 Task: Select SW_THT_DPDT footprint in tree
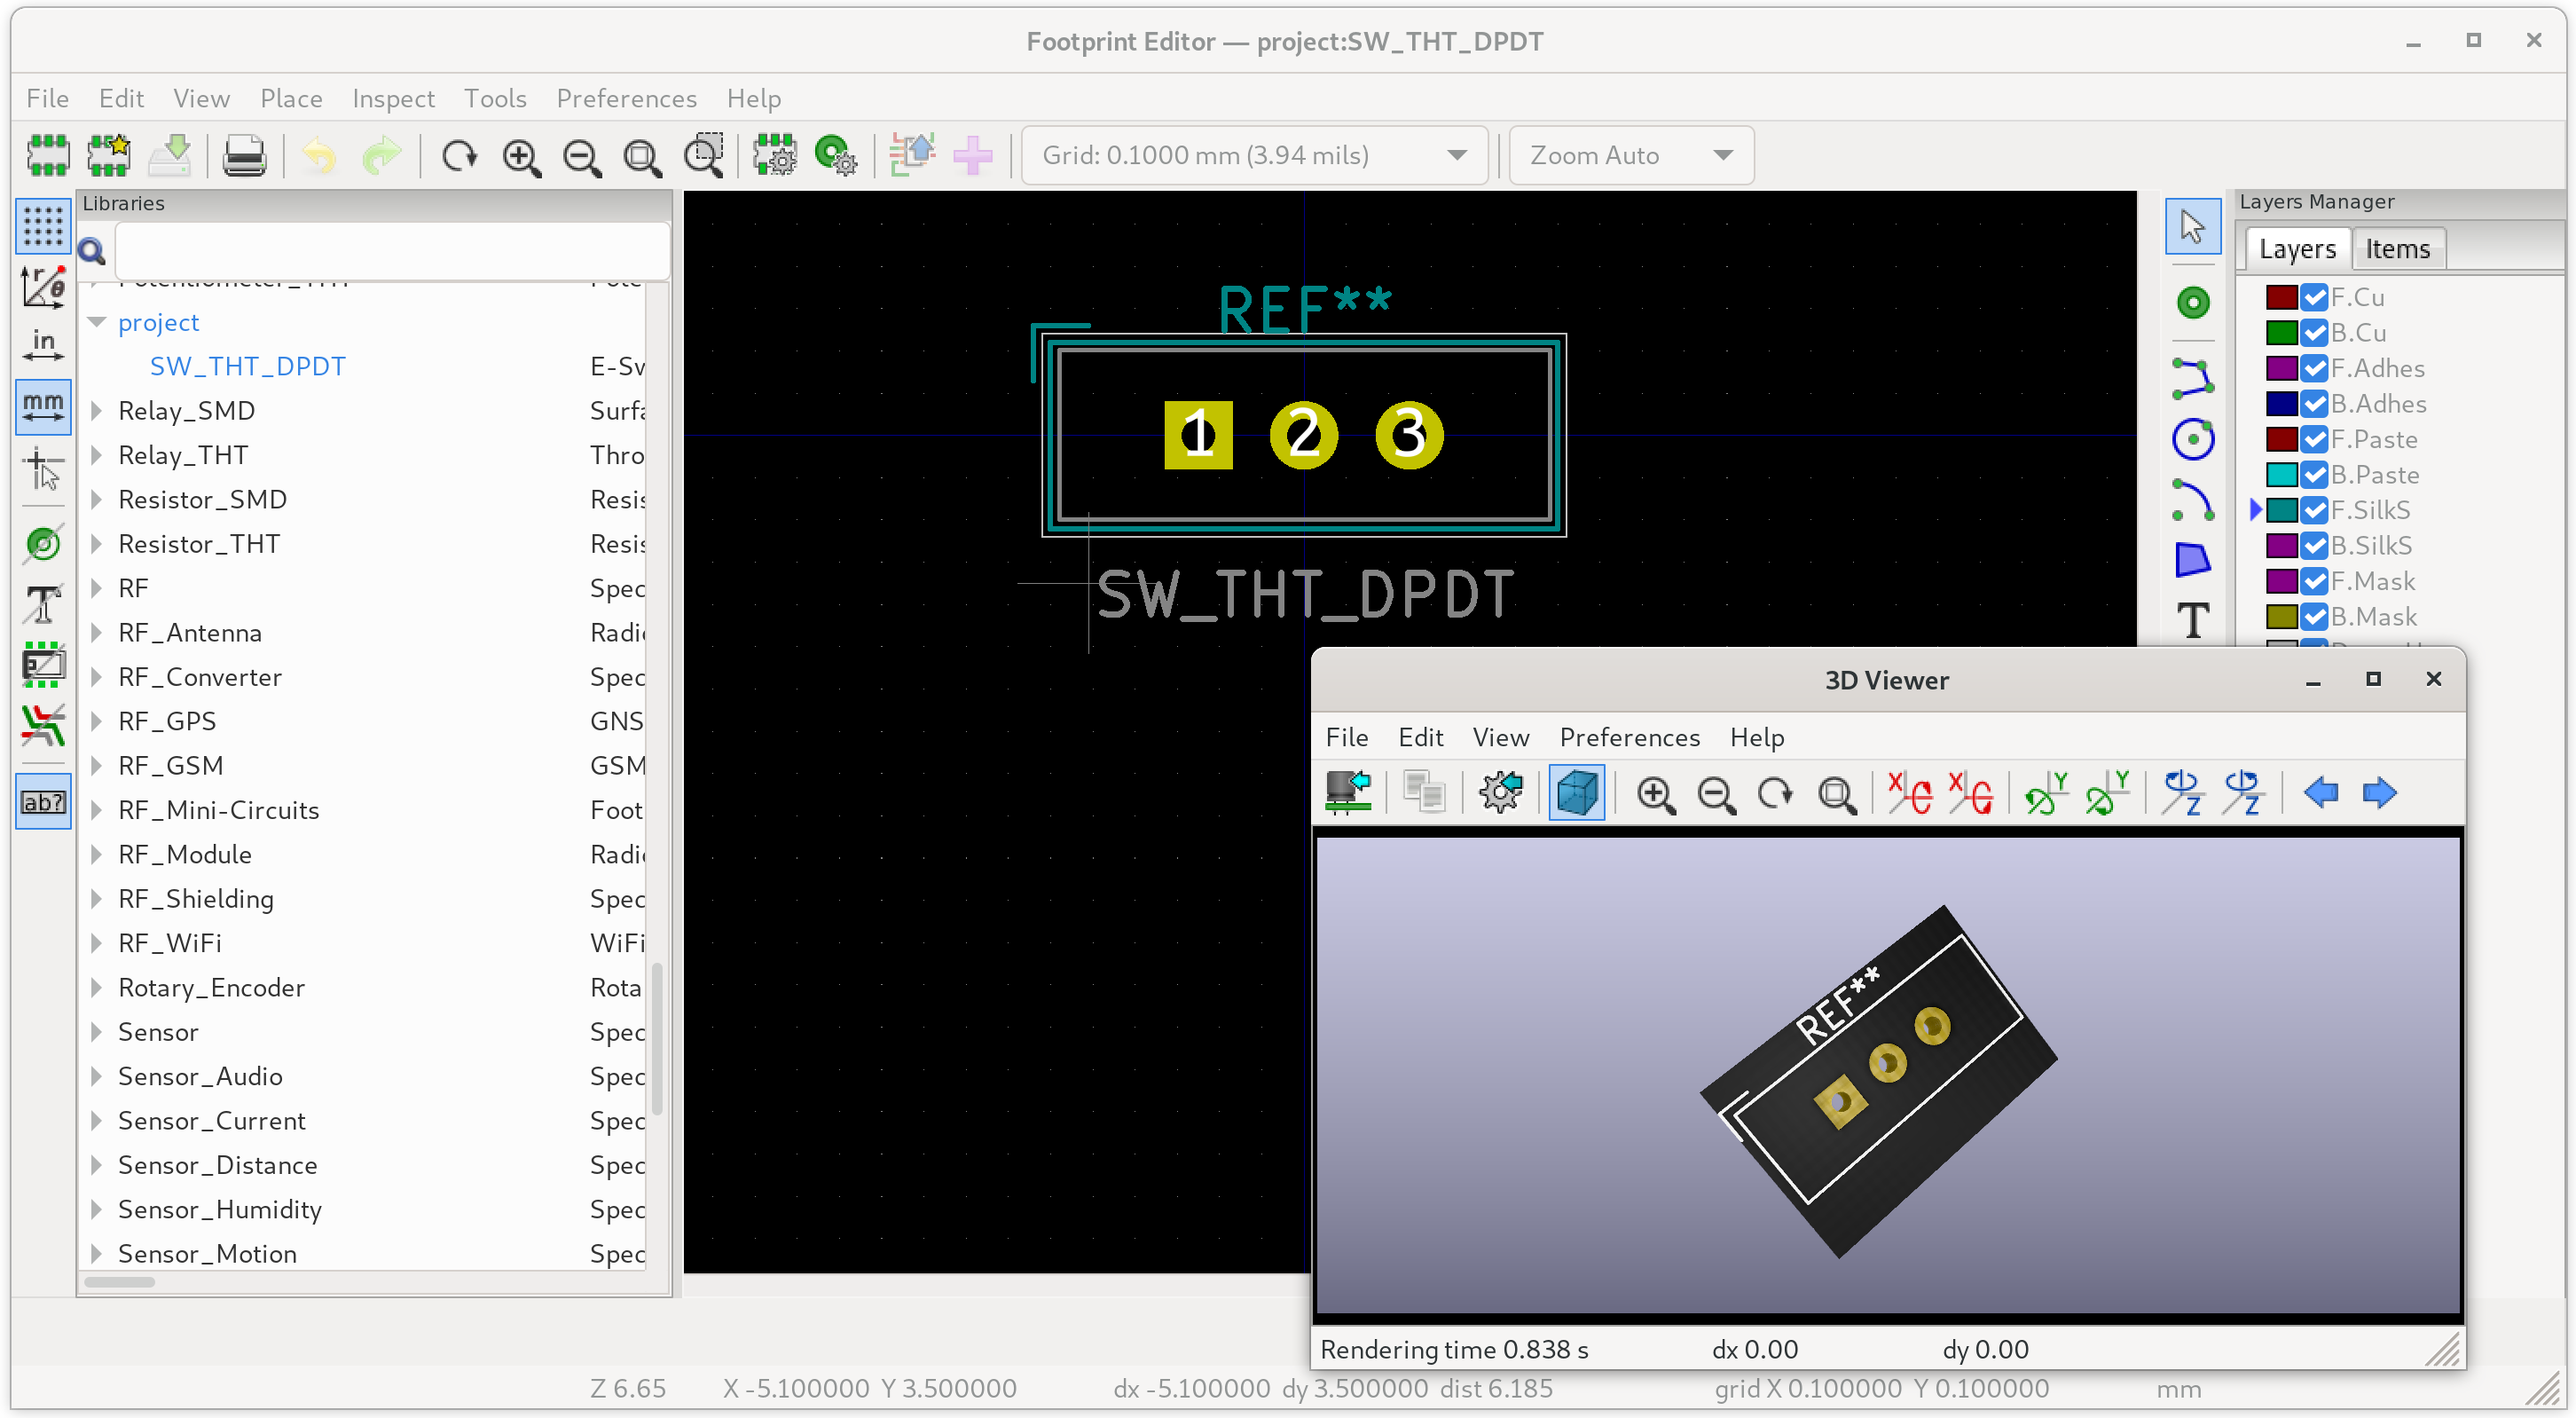(x=248, y=366)
